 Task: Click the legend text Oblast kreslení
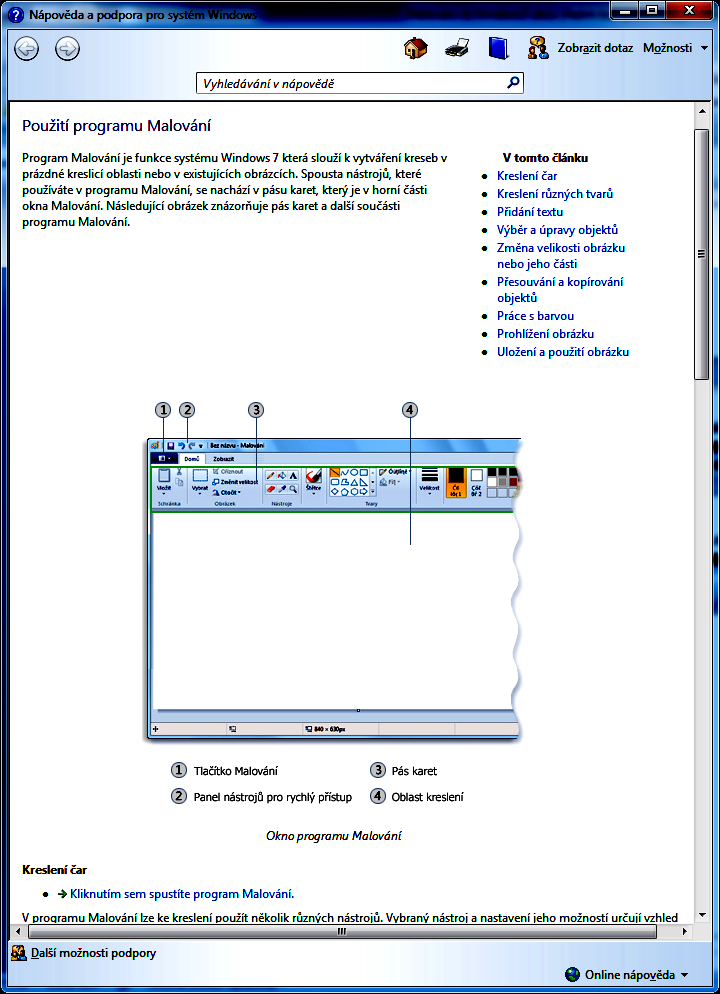click(x=428, y=797)
